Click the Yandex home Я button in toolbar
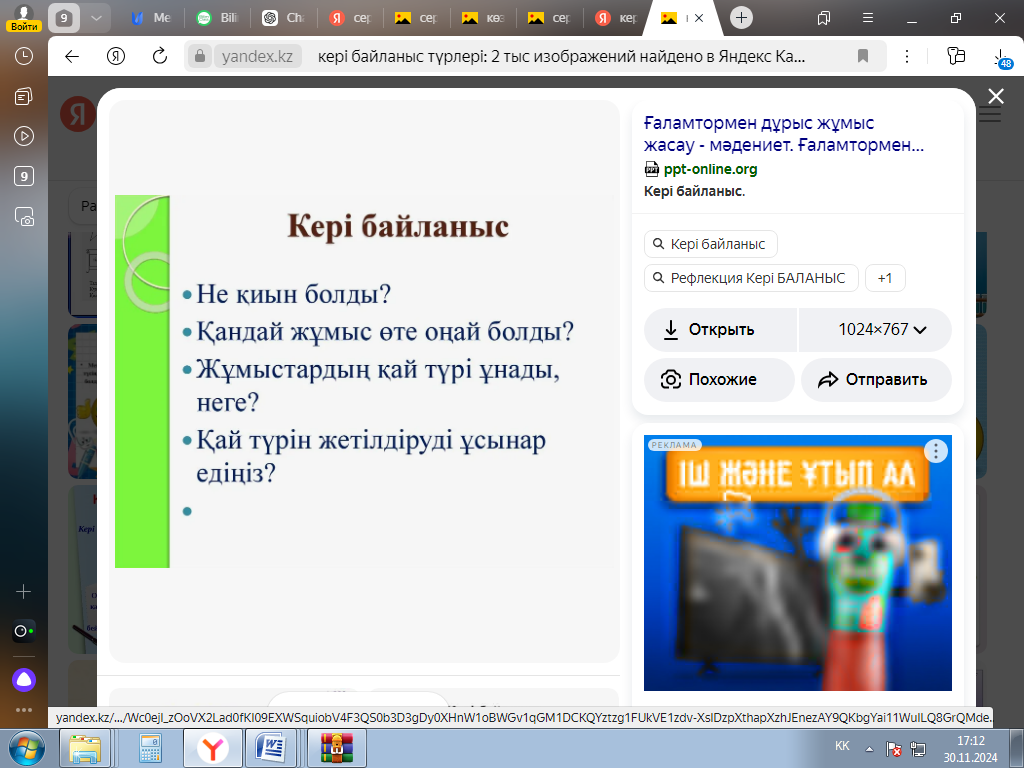Image resolution: width=1024 pixels, height=768 pixels. pos(116,56)
